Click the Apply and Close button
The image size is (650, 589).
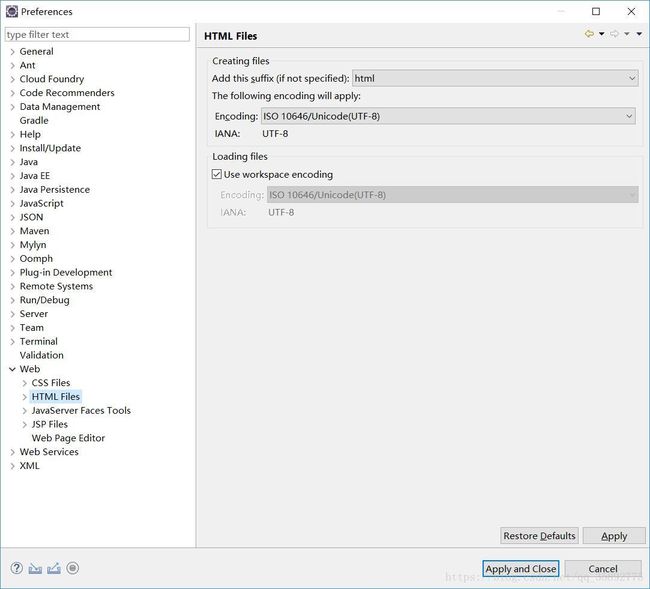pos(521,568)
